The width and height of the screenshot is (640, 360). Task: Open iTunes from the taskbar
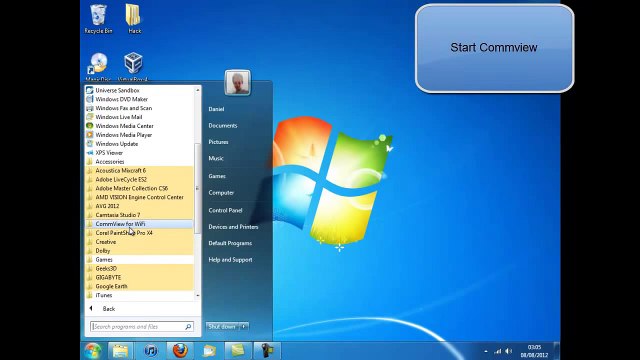[x=150, y=351]
